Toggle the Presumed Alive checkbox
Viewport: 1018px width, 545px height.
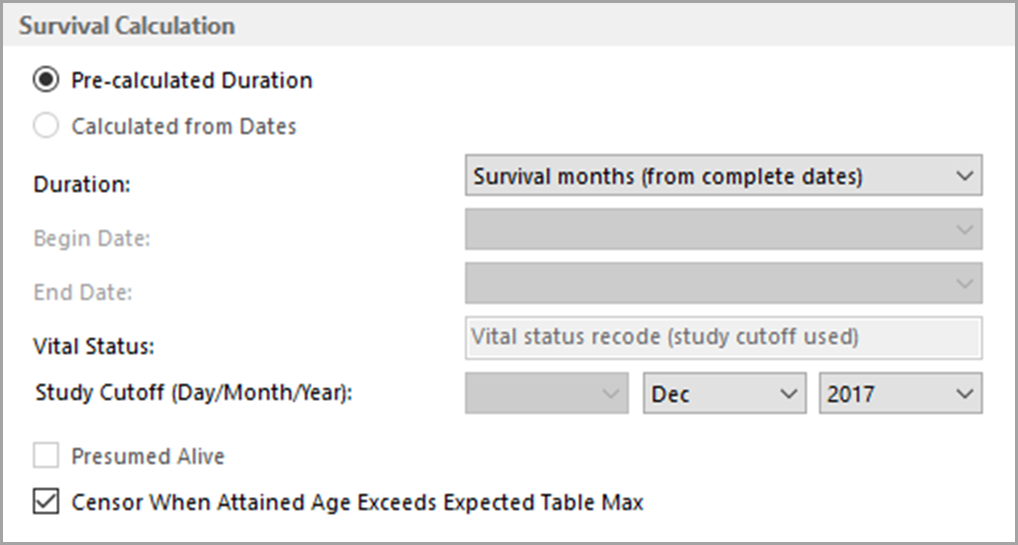point(46,457)
